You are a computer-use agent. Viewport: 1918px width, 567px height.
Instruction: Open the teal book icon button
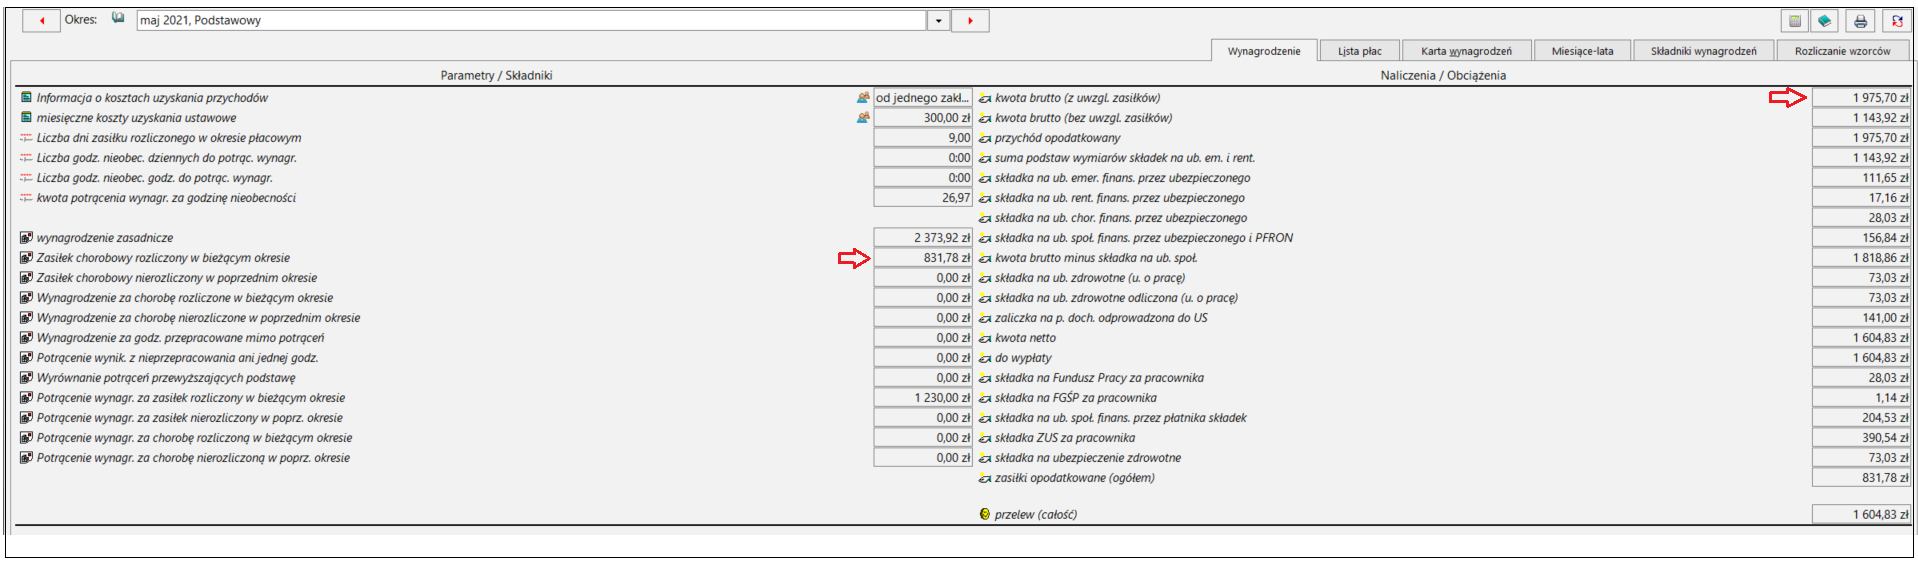click(x=1824, y=21)
